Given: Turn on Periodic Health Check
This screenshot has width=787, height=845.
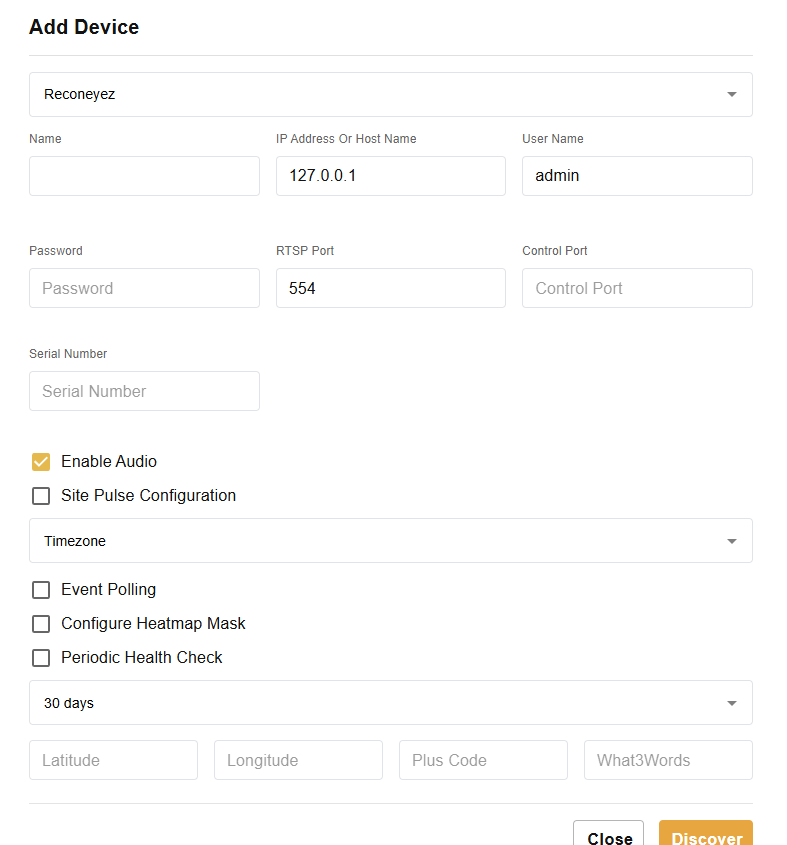Looking at the screenshot, I should 41,658.
